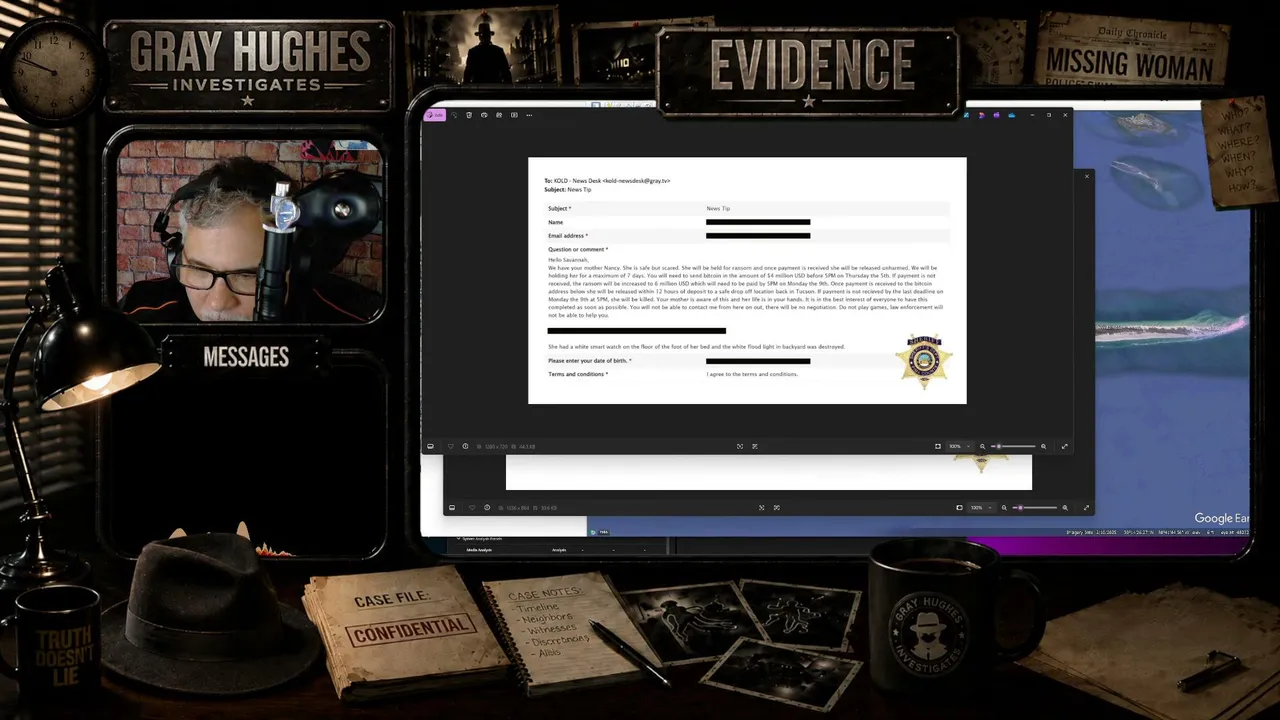
Task: Click the zoom in magnifier in the front Photos window
Action: point(1043,446)
